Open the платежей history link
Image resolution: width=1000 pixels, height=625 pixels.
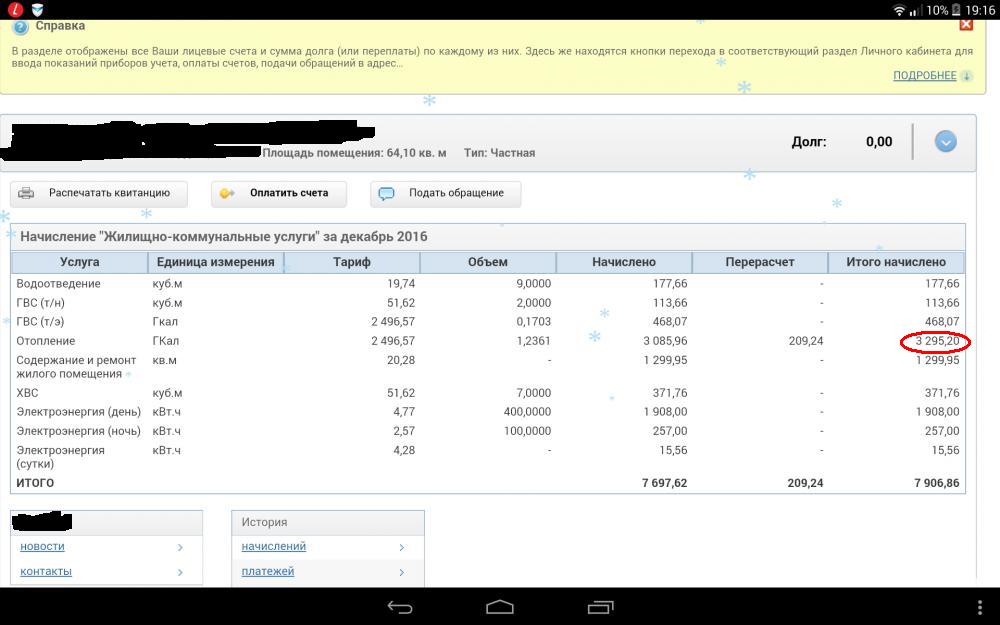click(268, 571)
